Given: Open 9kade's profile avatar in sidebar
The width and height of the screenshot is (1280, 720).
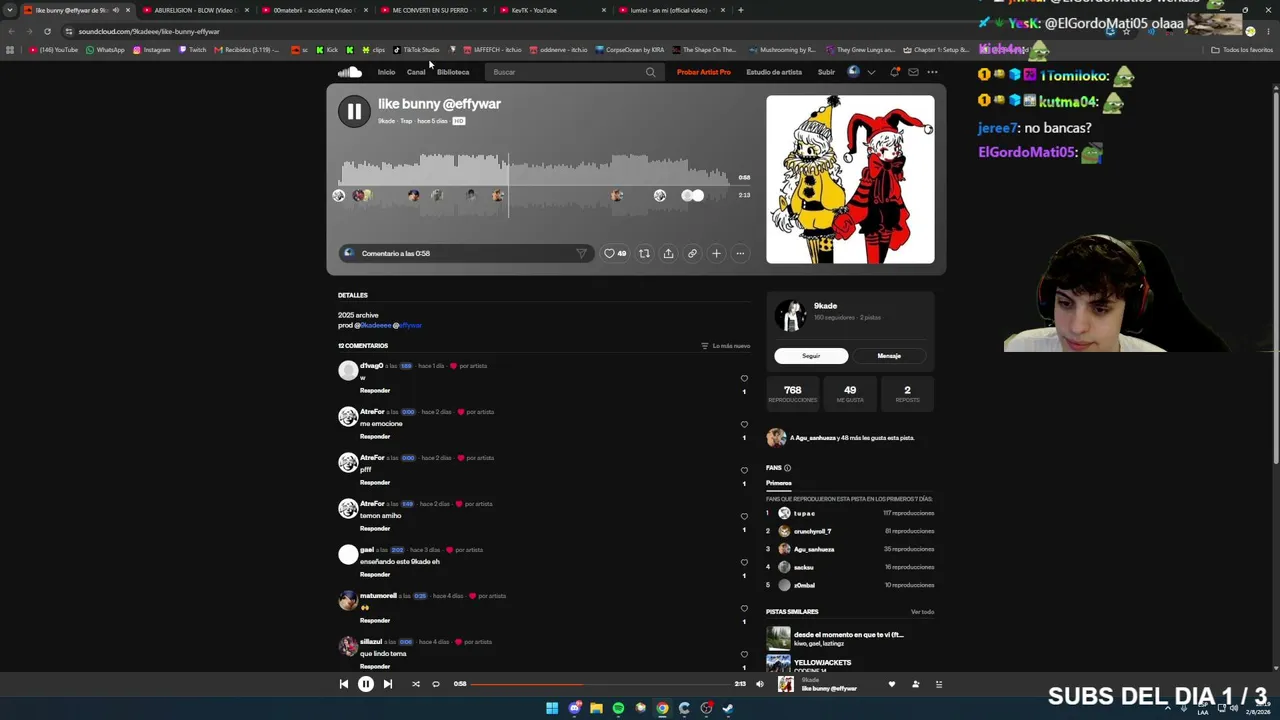Looking at the screenshot, I should [x=790, y=315].
